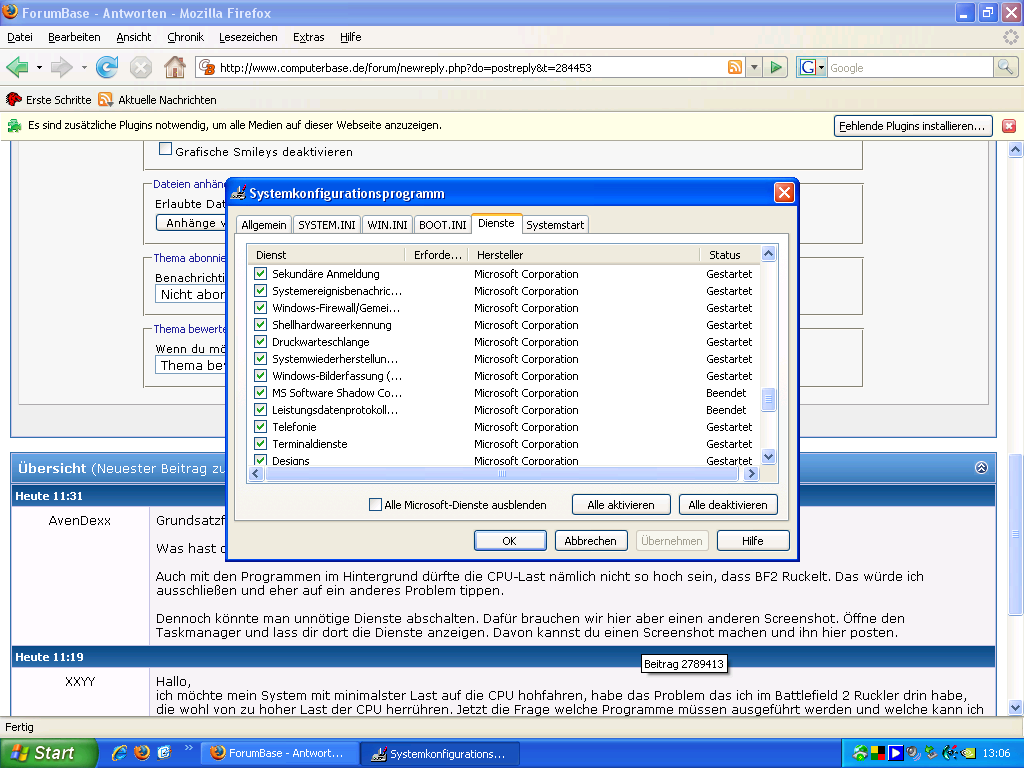Check Grafische Smileys deaktivieren
1024x768 pixels.
coord(166,150)
